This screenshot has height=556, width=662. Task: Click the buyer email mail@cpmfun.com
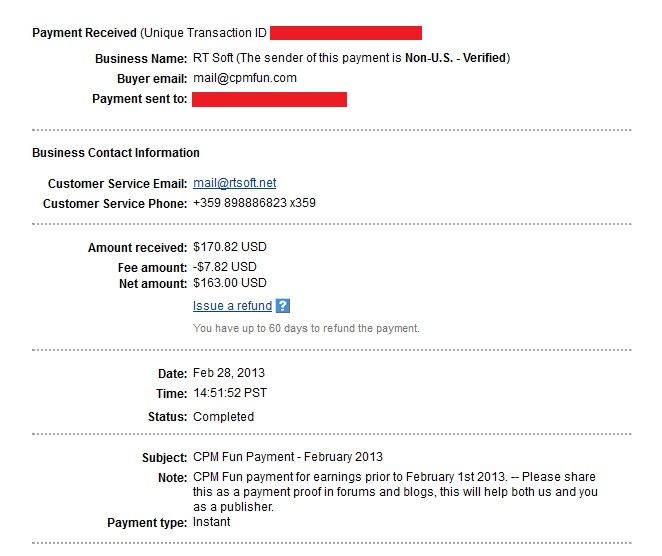pos(245,78)
